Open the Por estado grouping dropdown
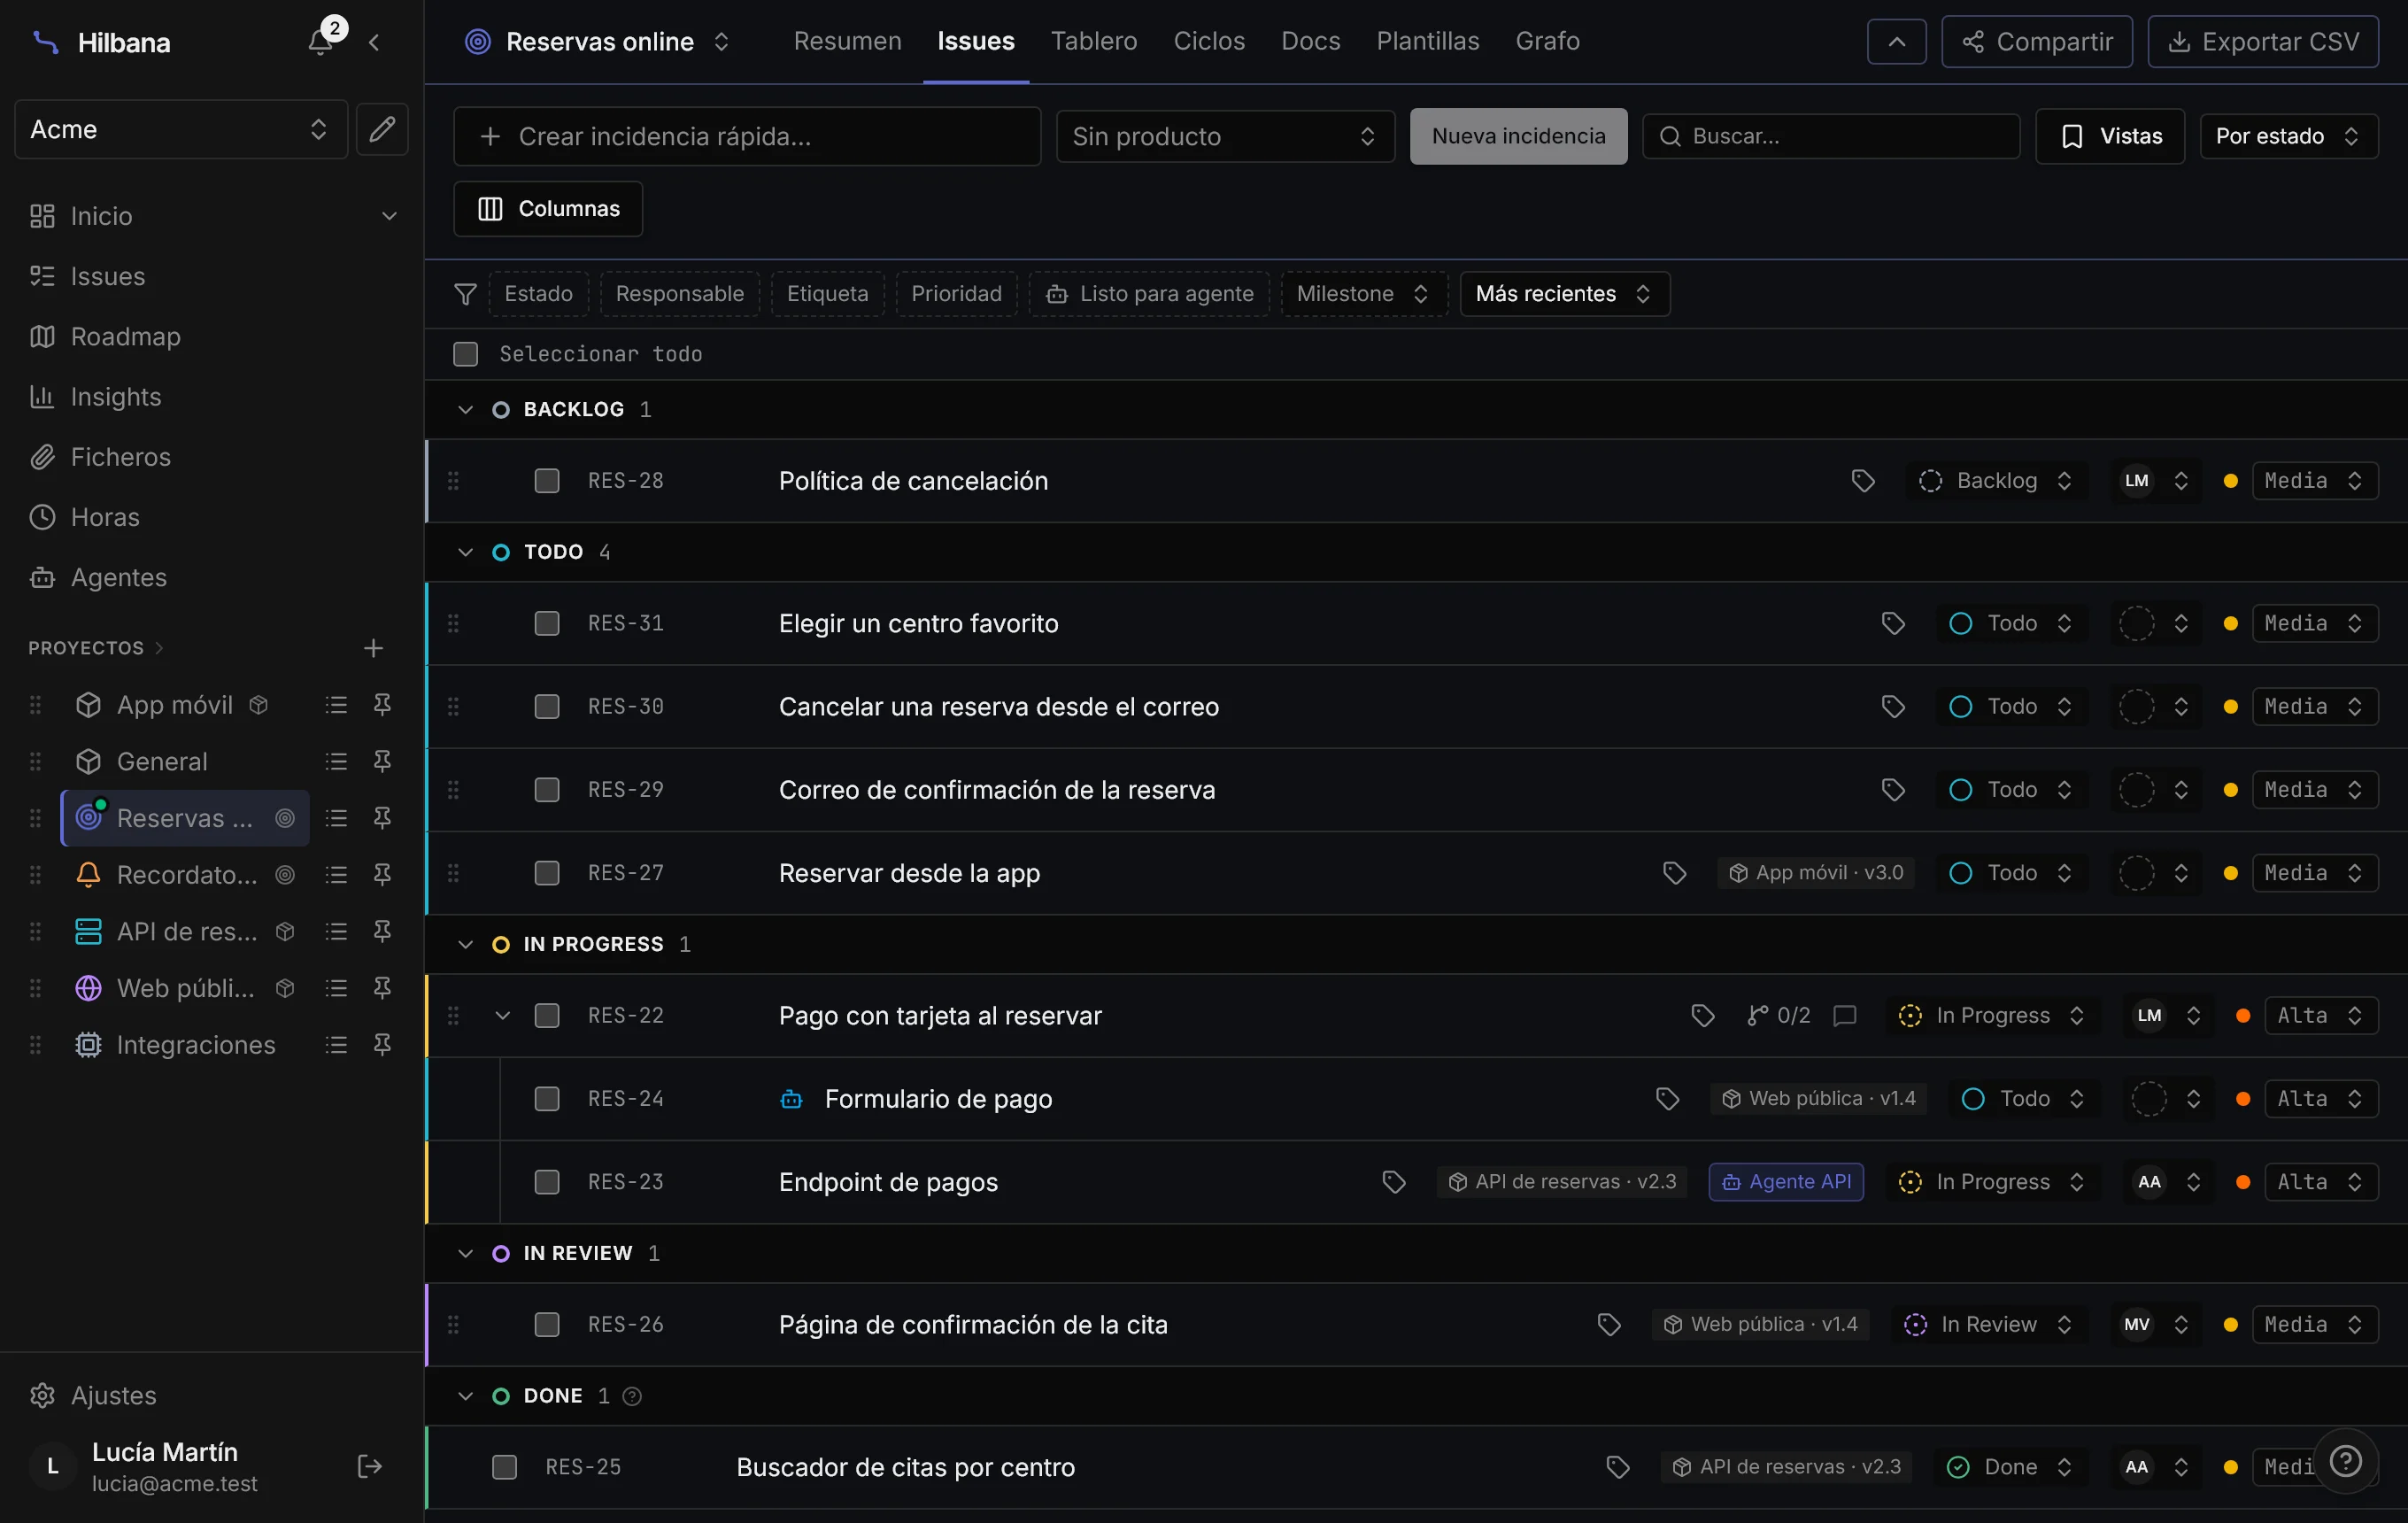 point(2288,136)
